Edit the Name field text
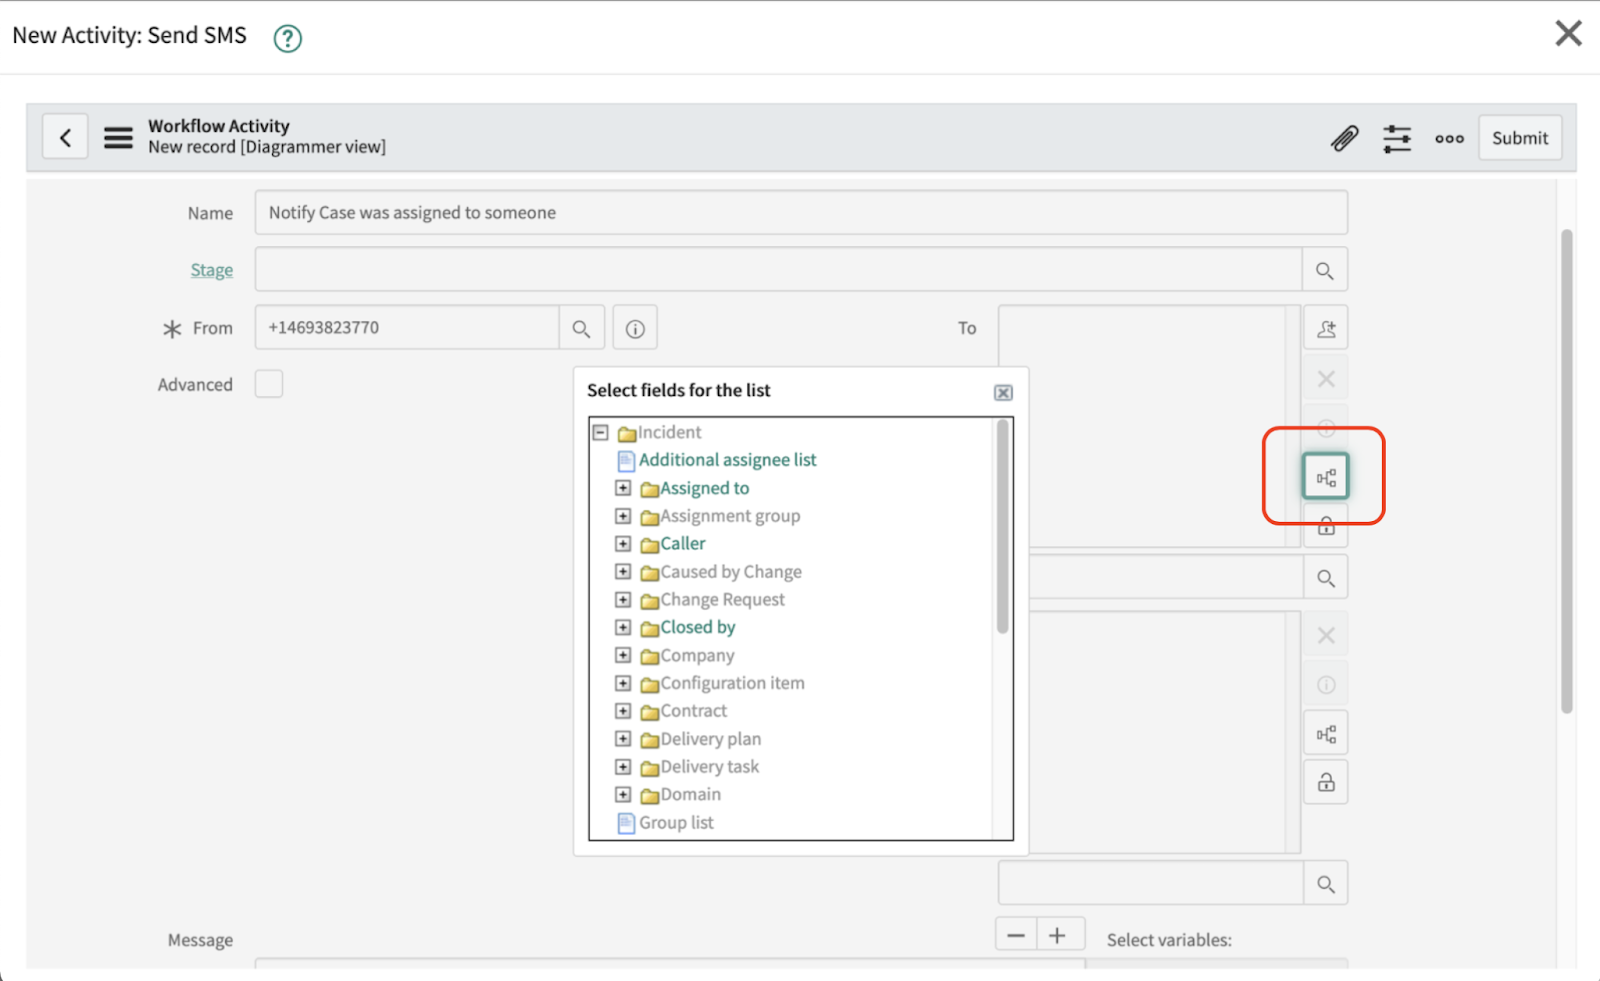The image size is (1600, 981). pyautogui.click(x=801, y=213)
